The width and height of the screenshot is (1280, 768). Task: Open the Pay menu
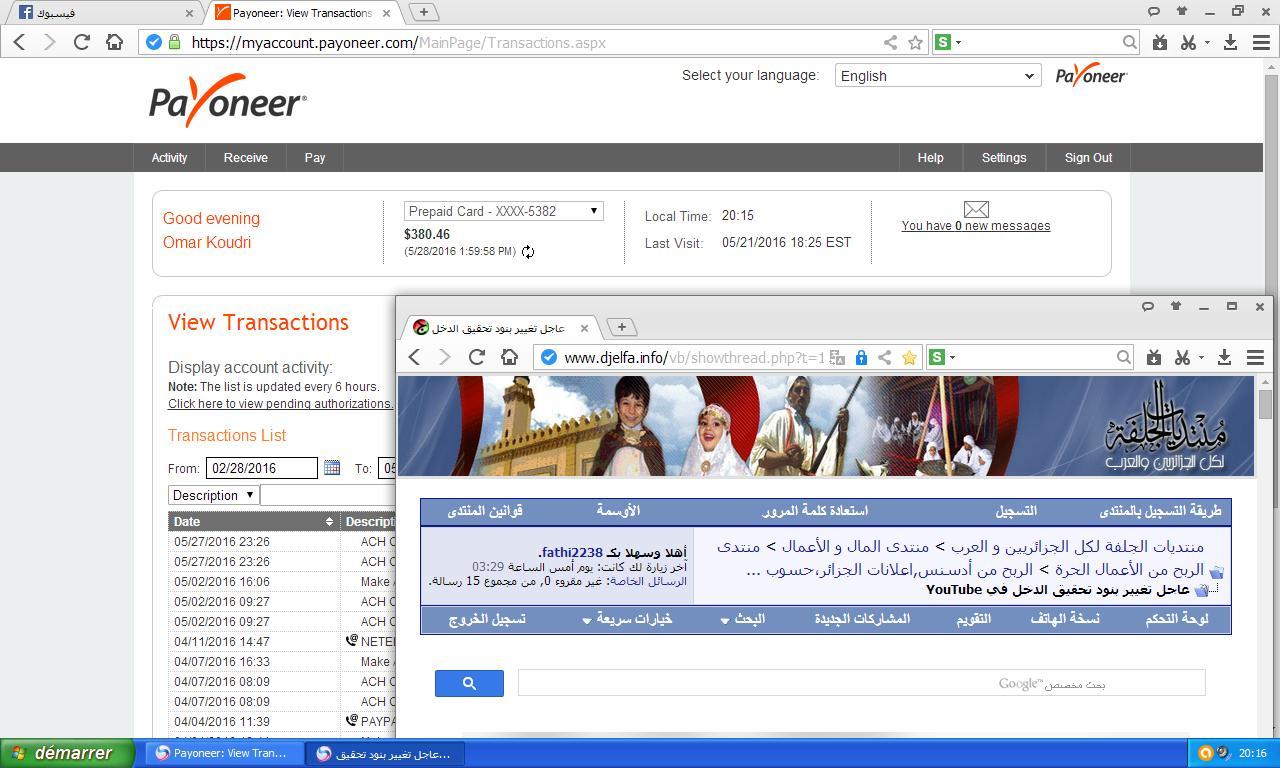[x=315, y=157]
